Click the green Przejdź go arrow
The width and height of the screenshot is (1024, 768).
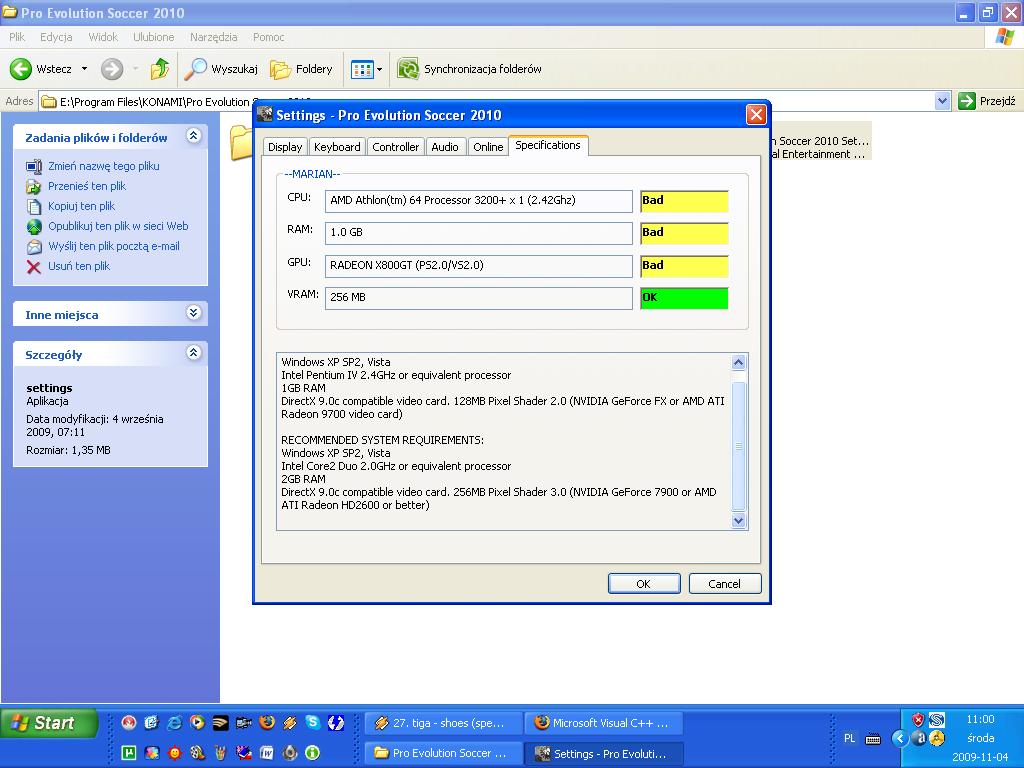pyautogui.click(x=967, y=101)
